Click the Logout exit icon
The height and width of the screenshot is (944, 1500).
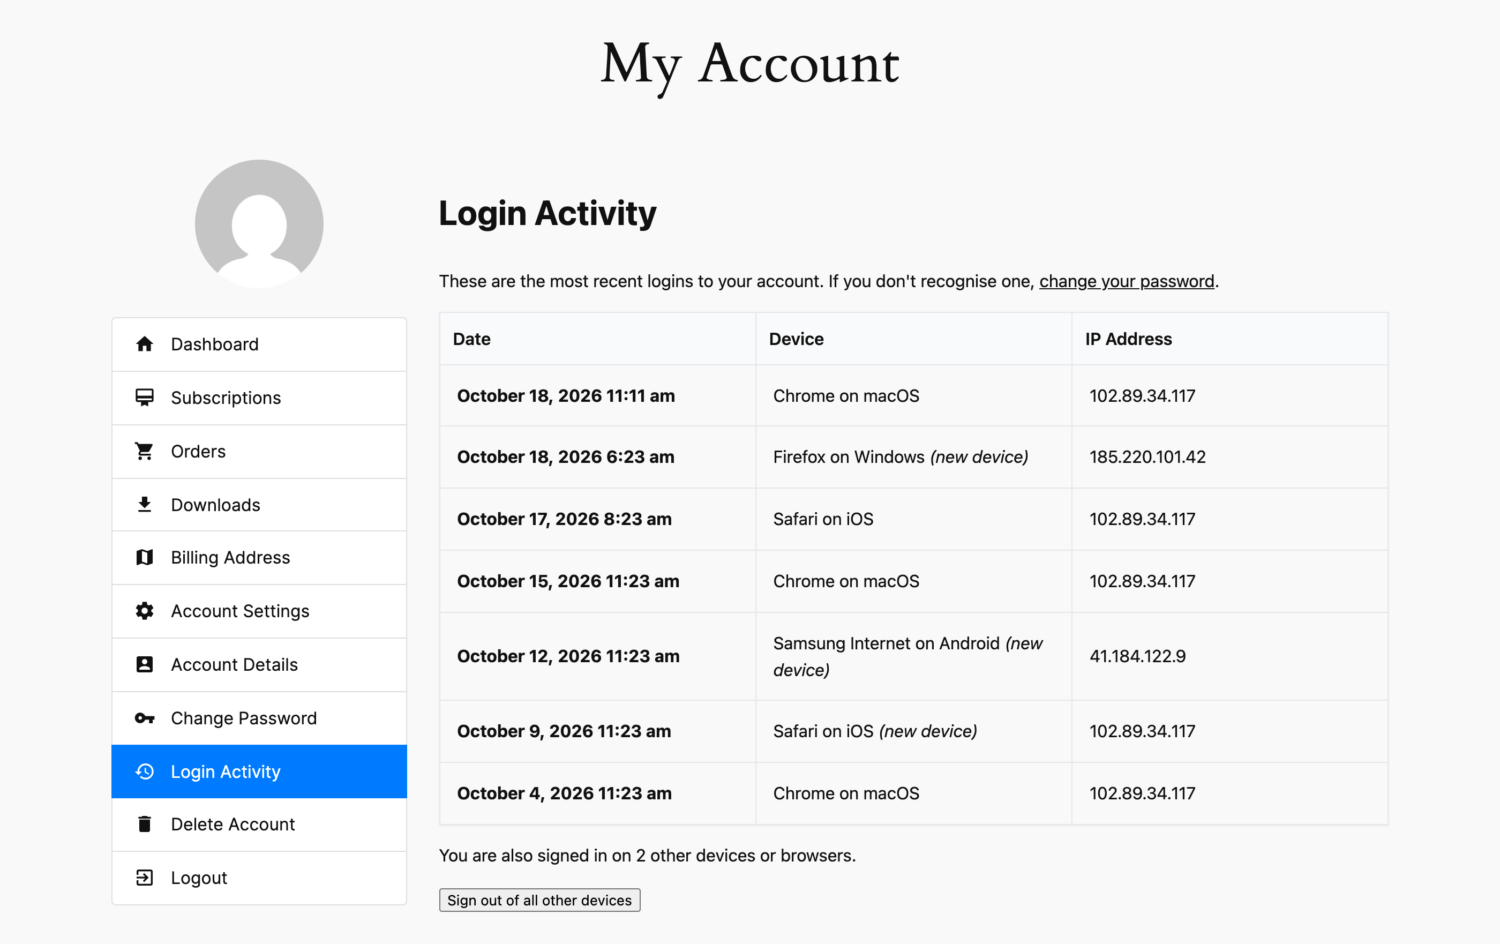pos(145,878)
